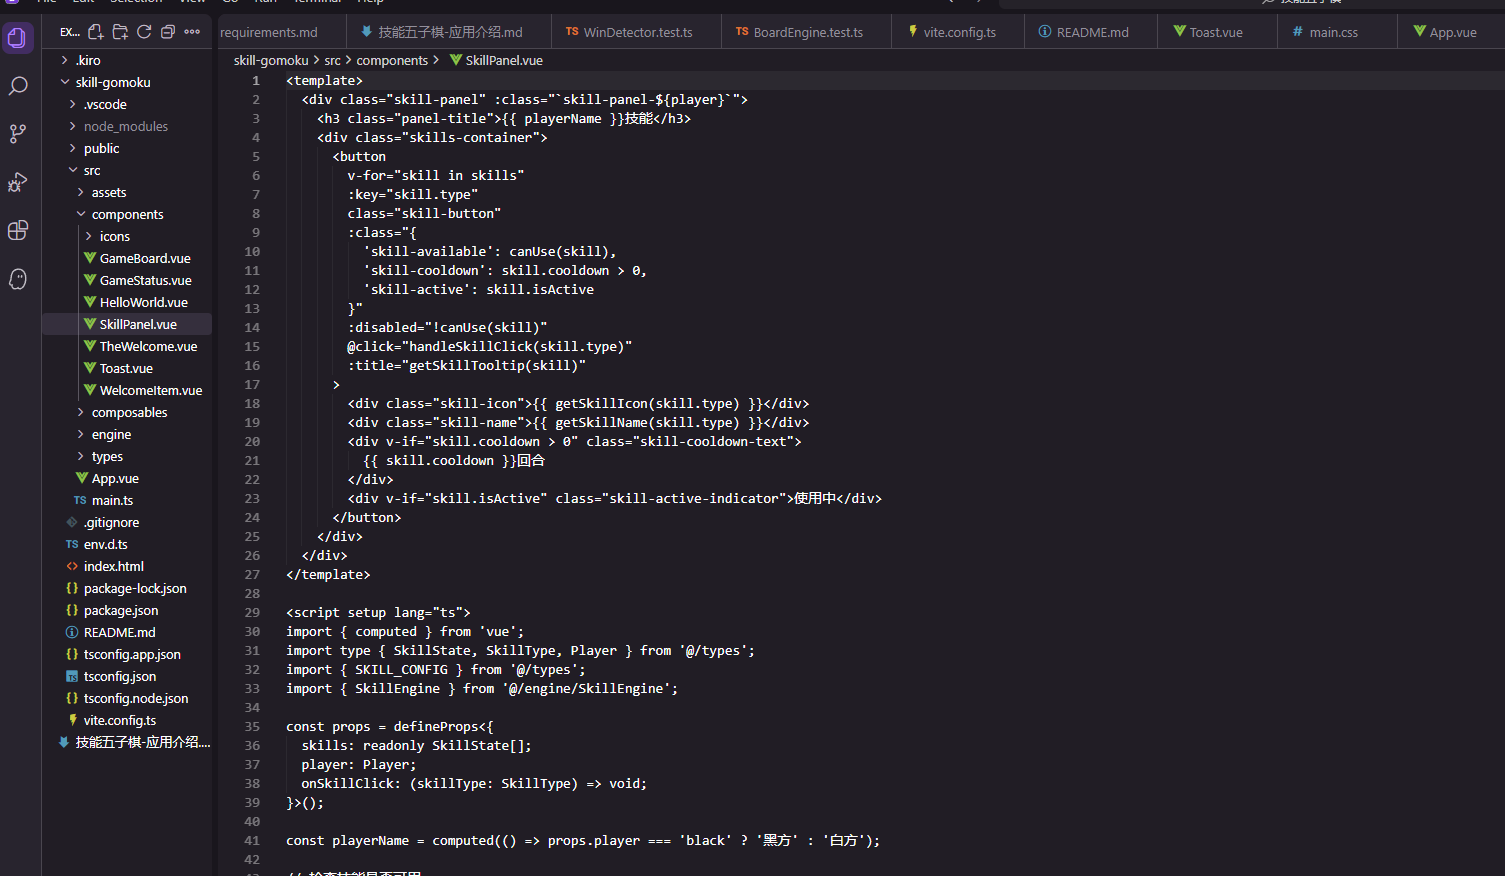This screenshot has width=1505, height=876.
Task: Click the Vue icon beside GameBoard.vue
Action: (x=90, y=258)
